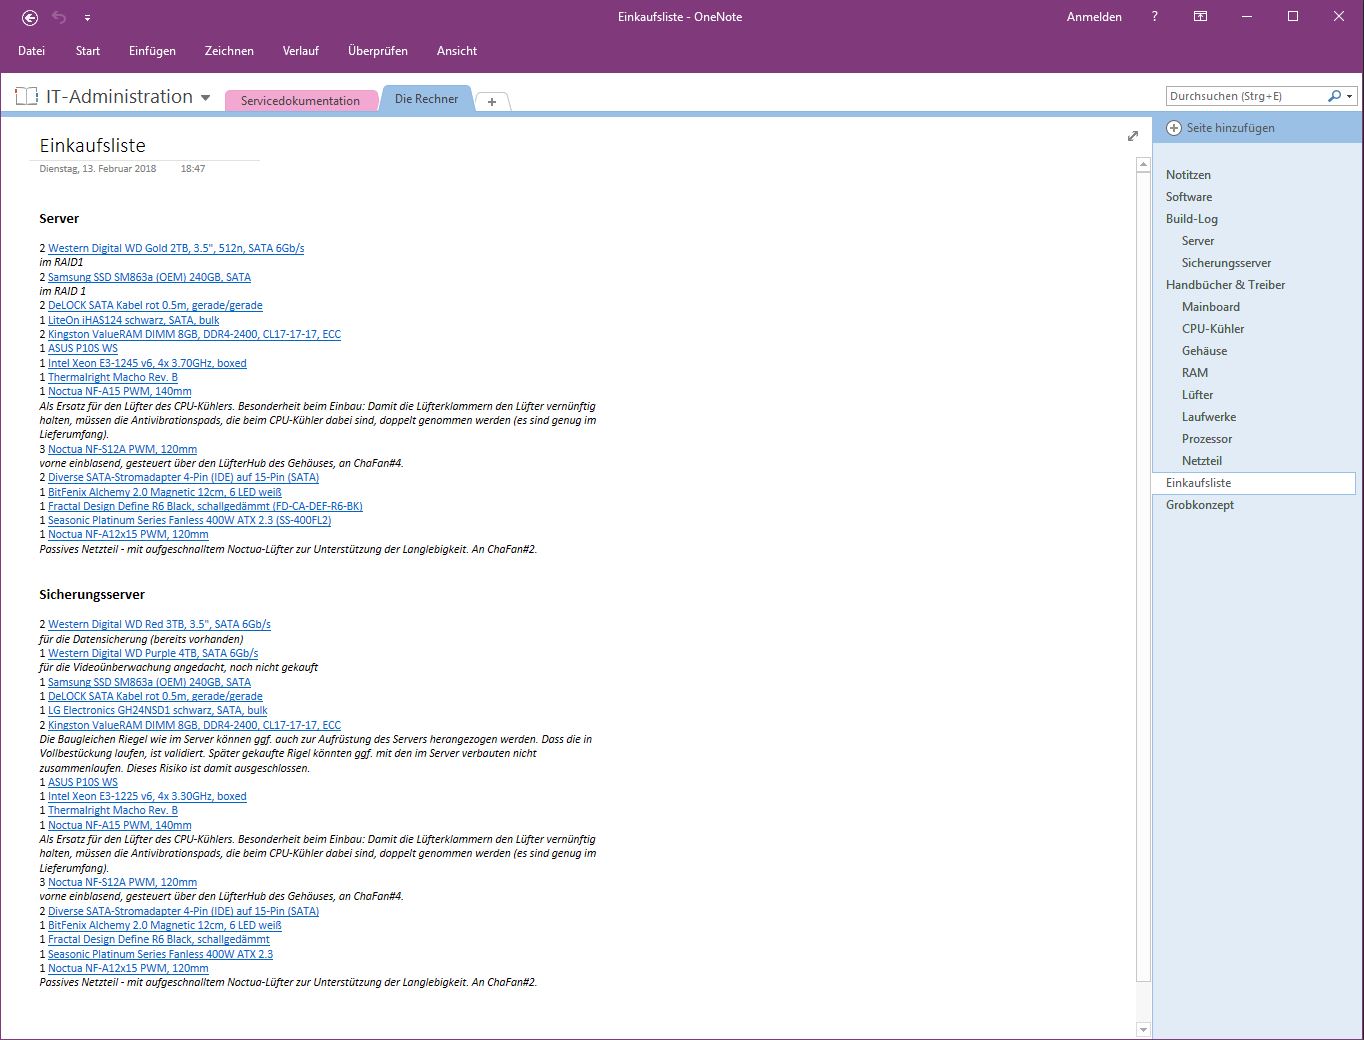The height and width of the screenshot is (1040, 1364).
Task: Expand page to full view icon
Action: tap(1133, 136)
